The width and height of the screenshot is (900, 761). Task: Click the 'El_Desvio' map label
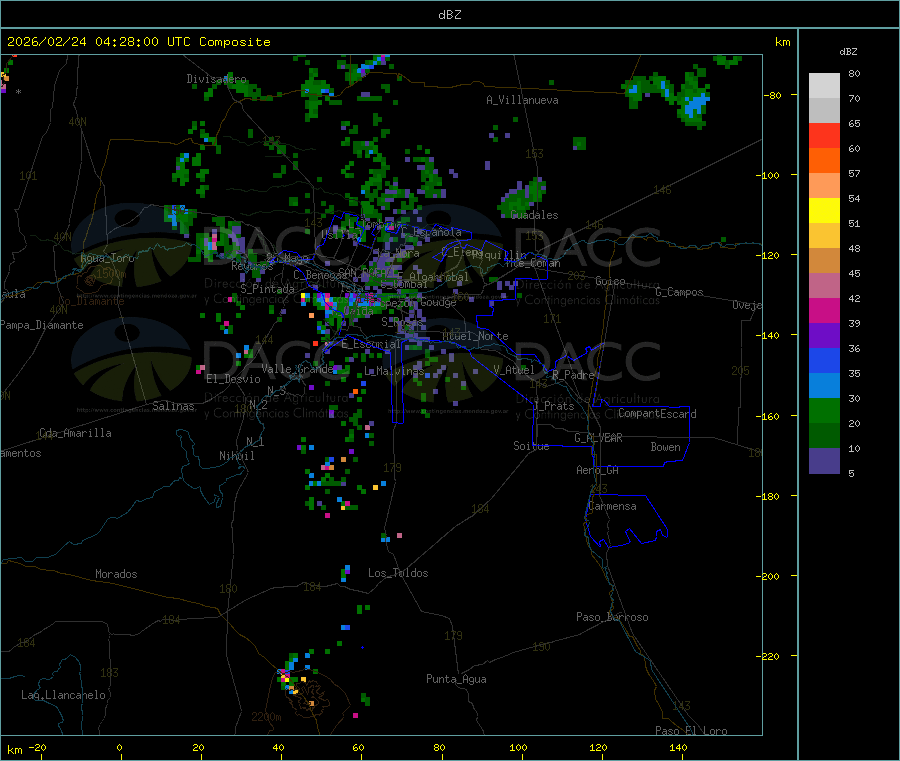coord(233,379)
